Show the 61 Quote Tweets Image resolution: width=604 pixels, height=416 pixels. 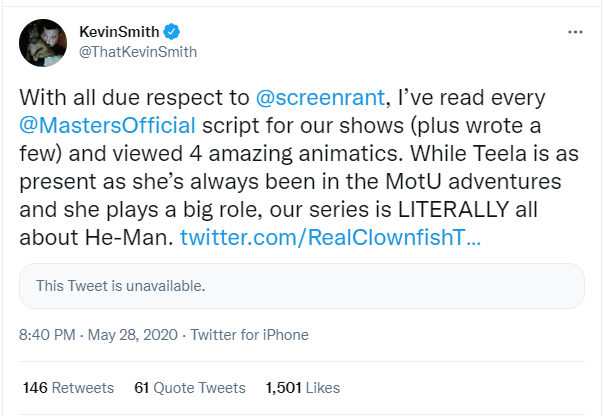(189, 388)
